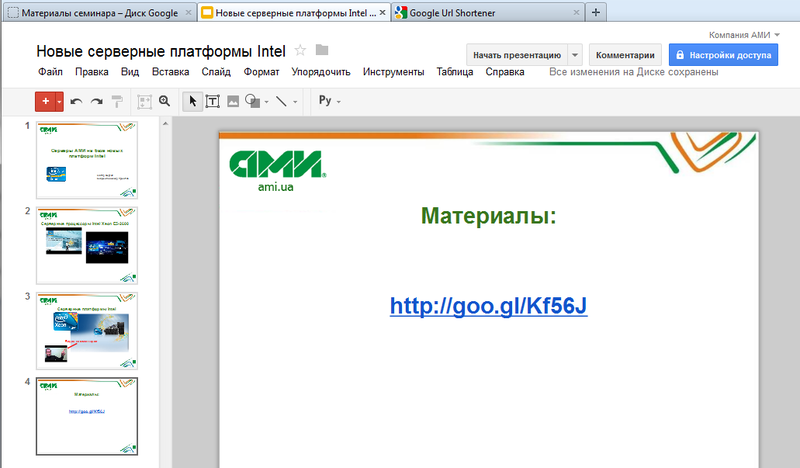
Task: Open the Компания АМИ account dropdown
Action: (x=744, y=35)
